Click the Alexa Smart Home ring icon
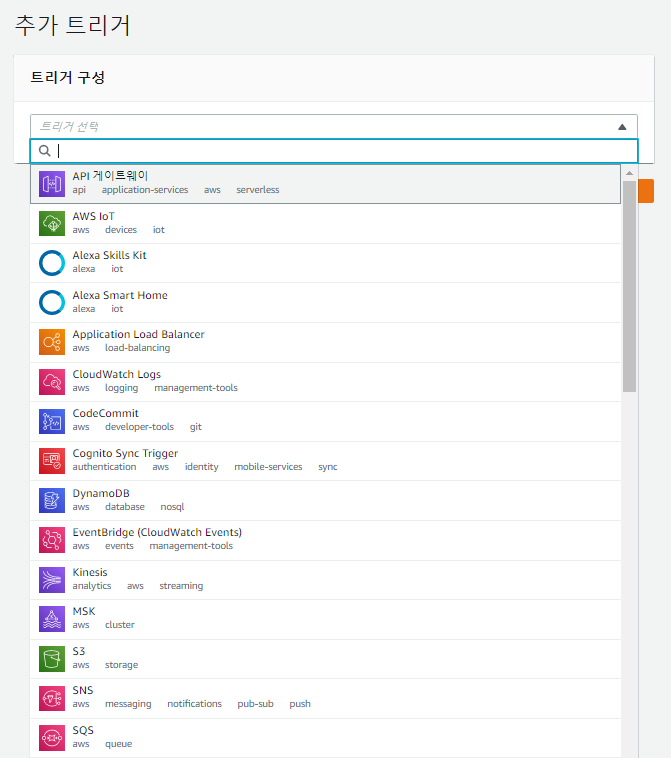671x758 pixels. (x=52, y=303)
